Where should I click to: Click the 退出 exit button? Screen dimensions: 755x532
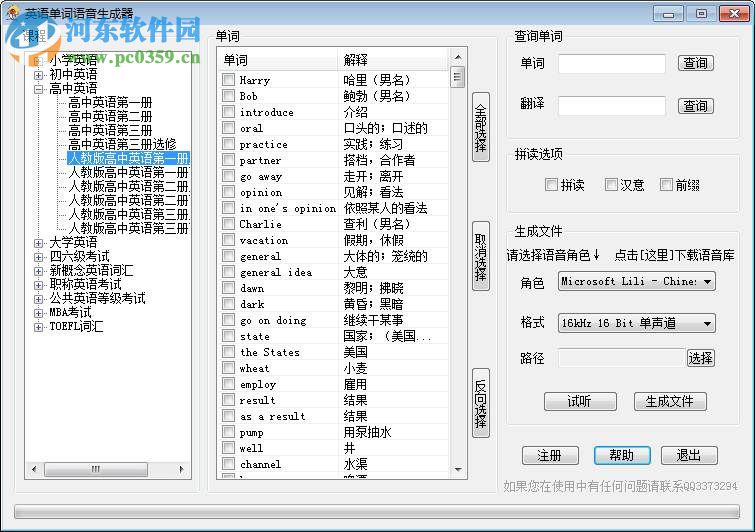(x=689, y=455)
